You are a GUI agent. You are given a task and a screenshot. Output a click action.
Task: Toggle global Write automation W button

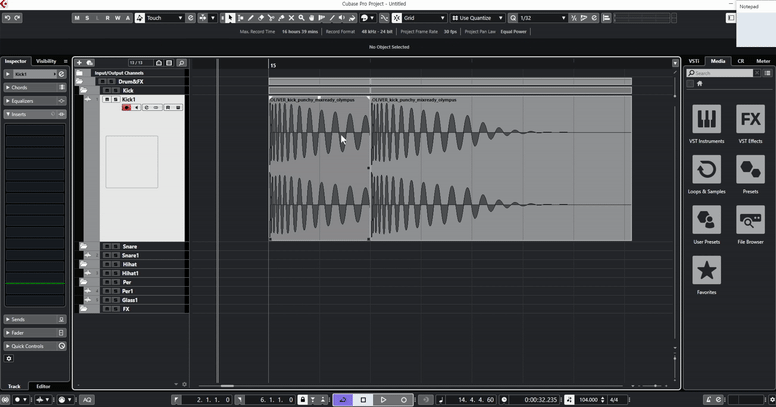point(118,18)
